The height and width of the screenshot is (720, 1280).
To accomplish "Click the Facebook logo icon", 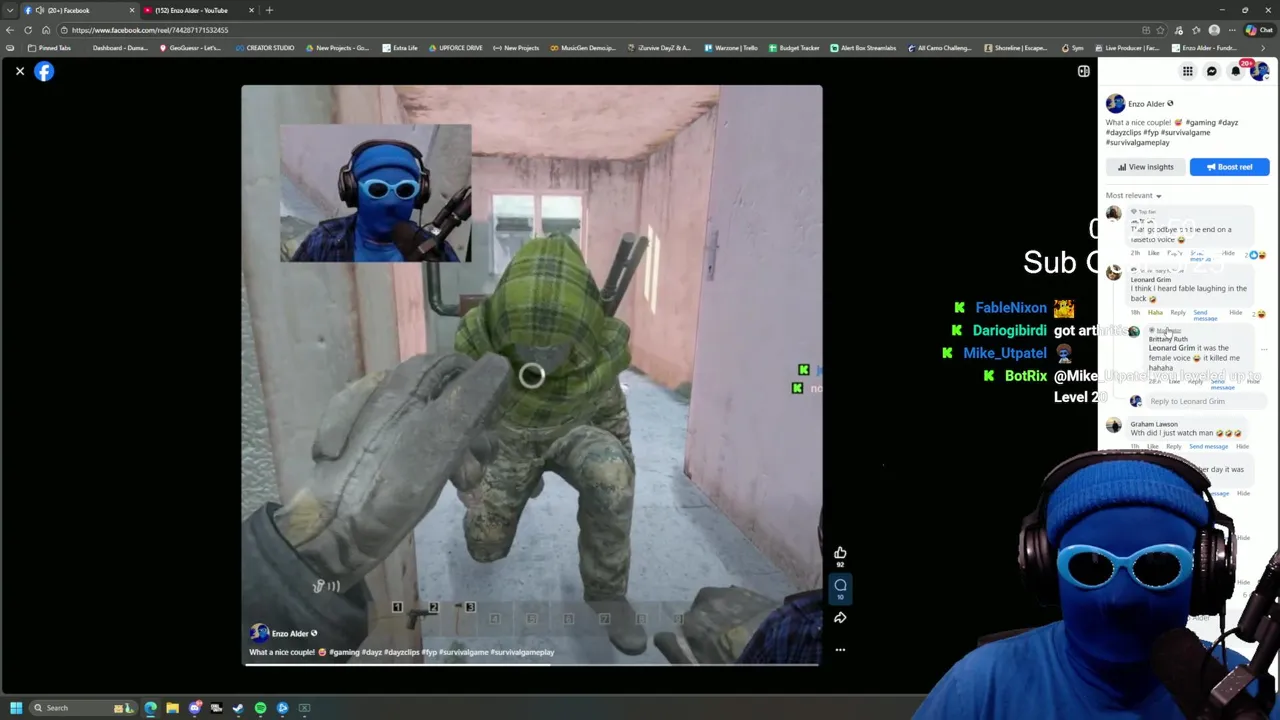I will tap(44, 71).
